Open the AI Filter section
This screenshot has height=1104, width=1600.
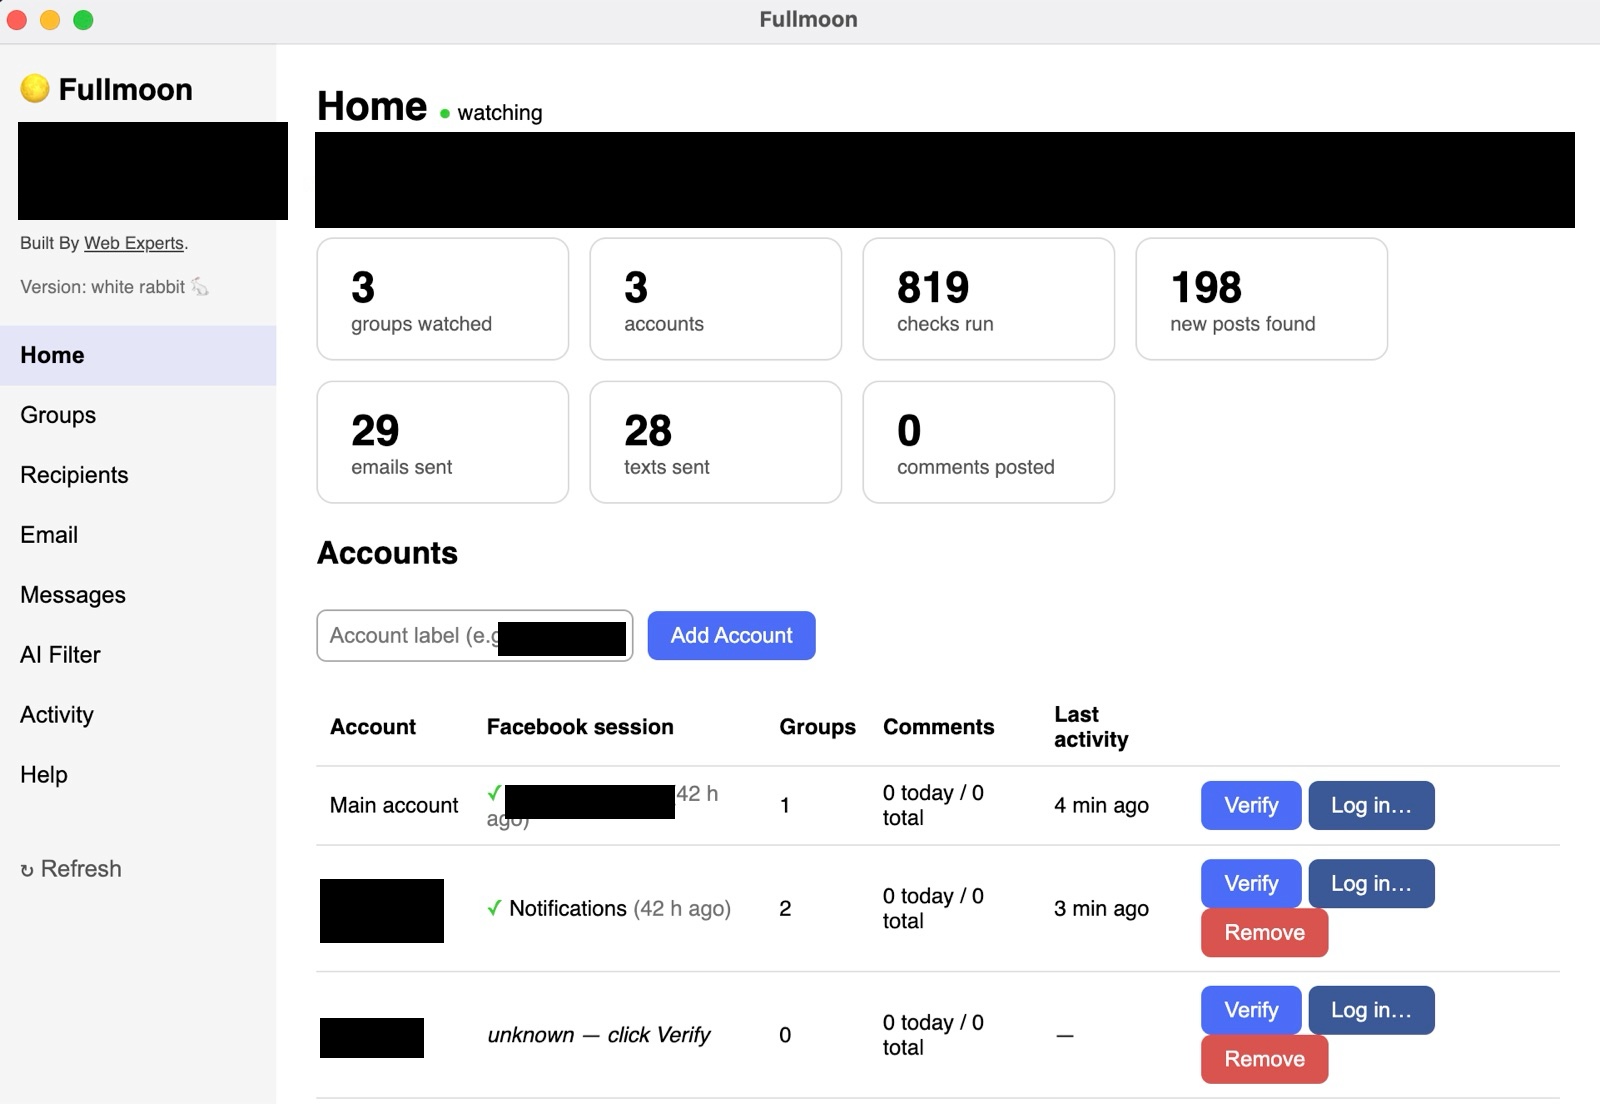pos(138,655)
